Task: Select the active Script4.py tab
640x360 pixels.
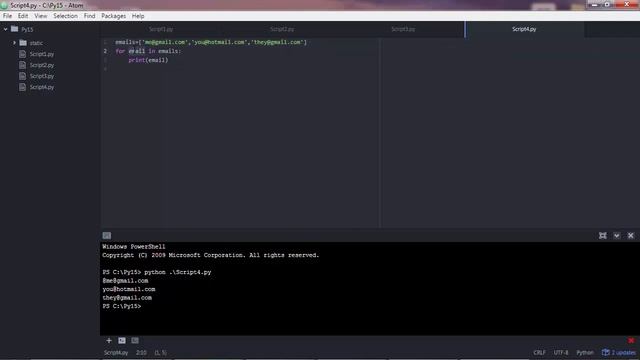Action: [x=524, y=29]
